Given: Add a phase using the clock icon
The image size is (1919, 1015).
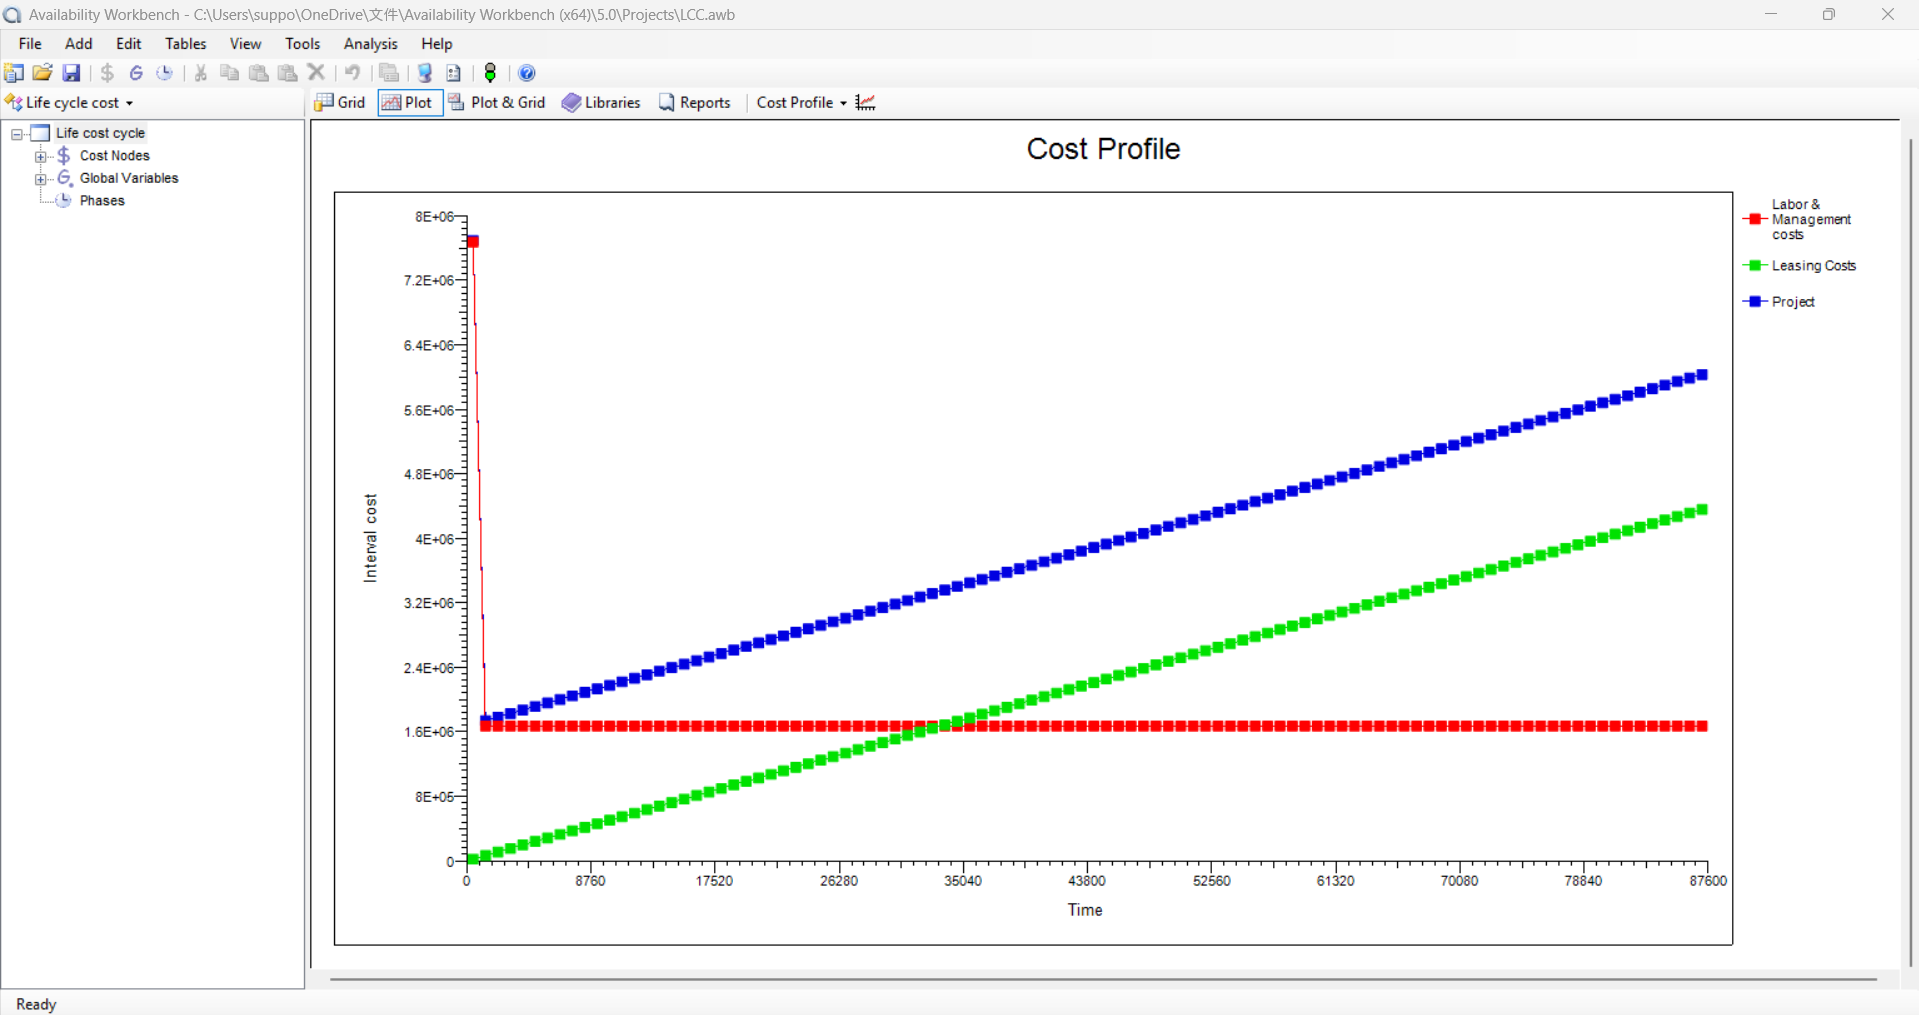Looking at the screenshot, I should [x=165, y=73].
